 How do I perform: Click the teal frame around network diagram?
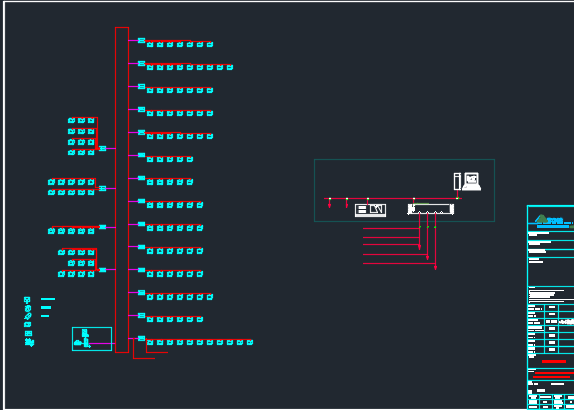[405, 190]
